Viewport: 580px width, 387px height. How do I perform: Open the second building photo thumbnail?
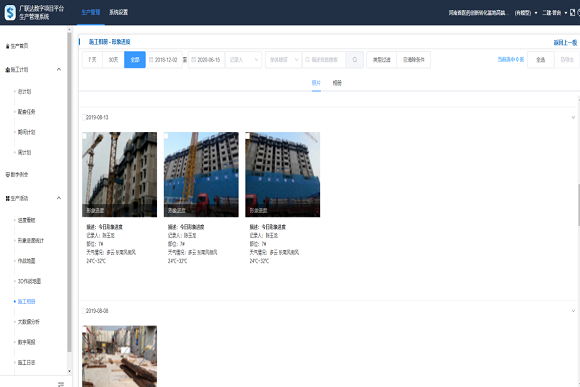(201, 174)
